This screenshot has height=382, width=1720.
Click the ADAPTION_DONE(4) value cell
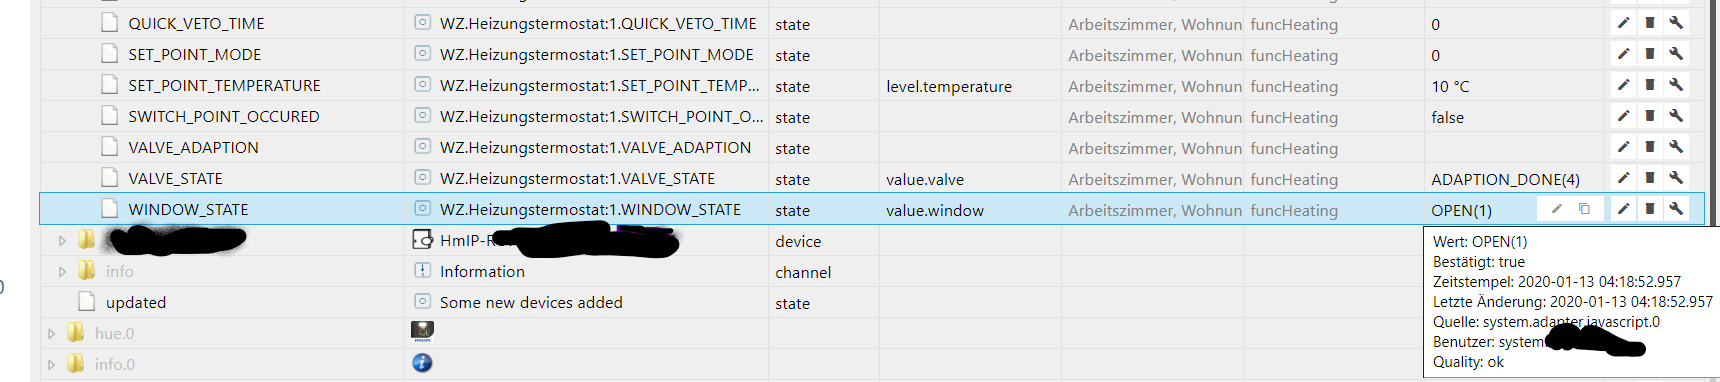pos(1505,179)
